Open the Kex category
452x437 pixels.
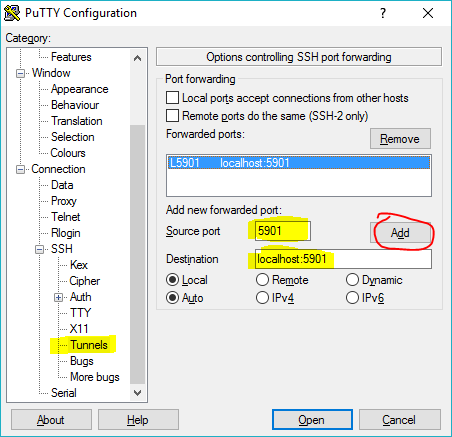click(79, 265)
